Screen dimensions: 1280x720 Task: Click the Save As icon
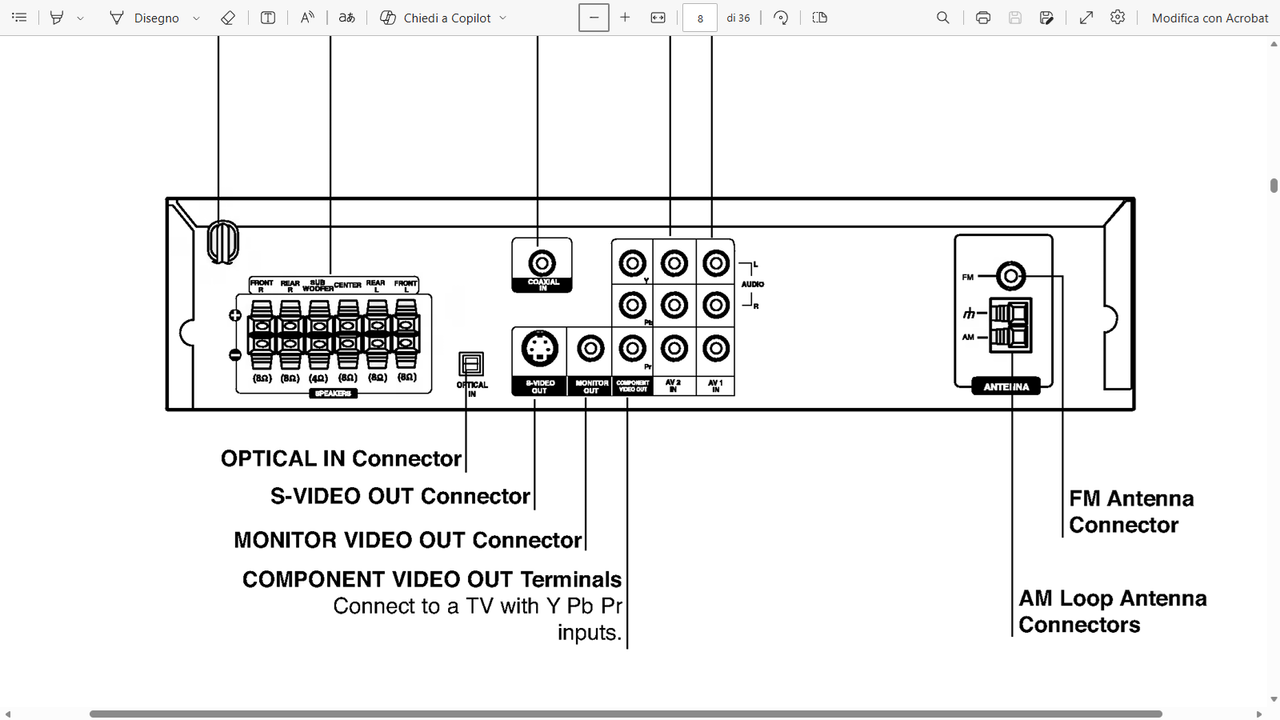pos(1047,18)
